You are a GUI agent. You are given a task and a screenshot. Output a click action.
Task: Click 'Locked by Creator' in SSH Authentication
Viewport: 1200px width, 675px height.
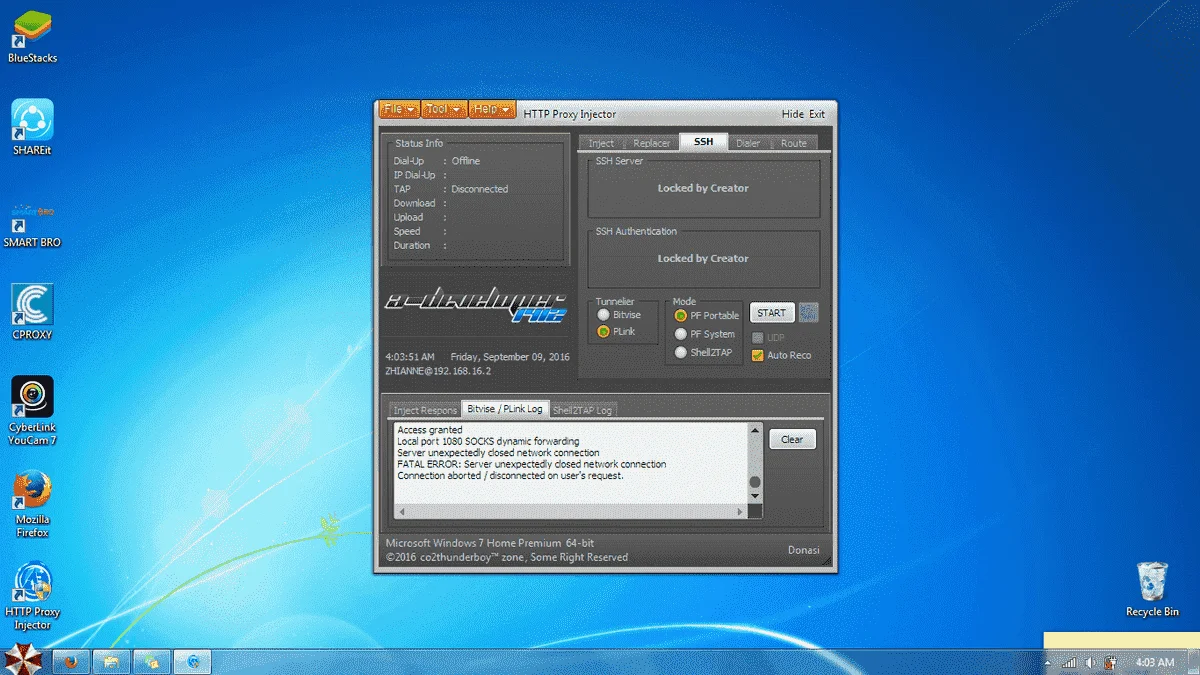[703, 258]
